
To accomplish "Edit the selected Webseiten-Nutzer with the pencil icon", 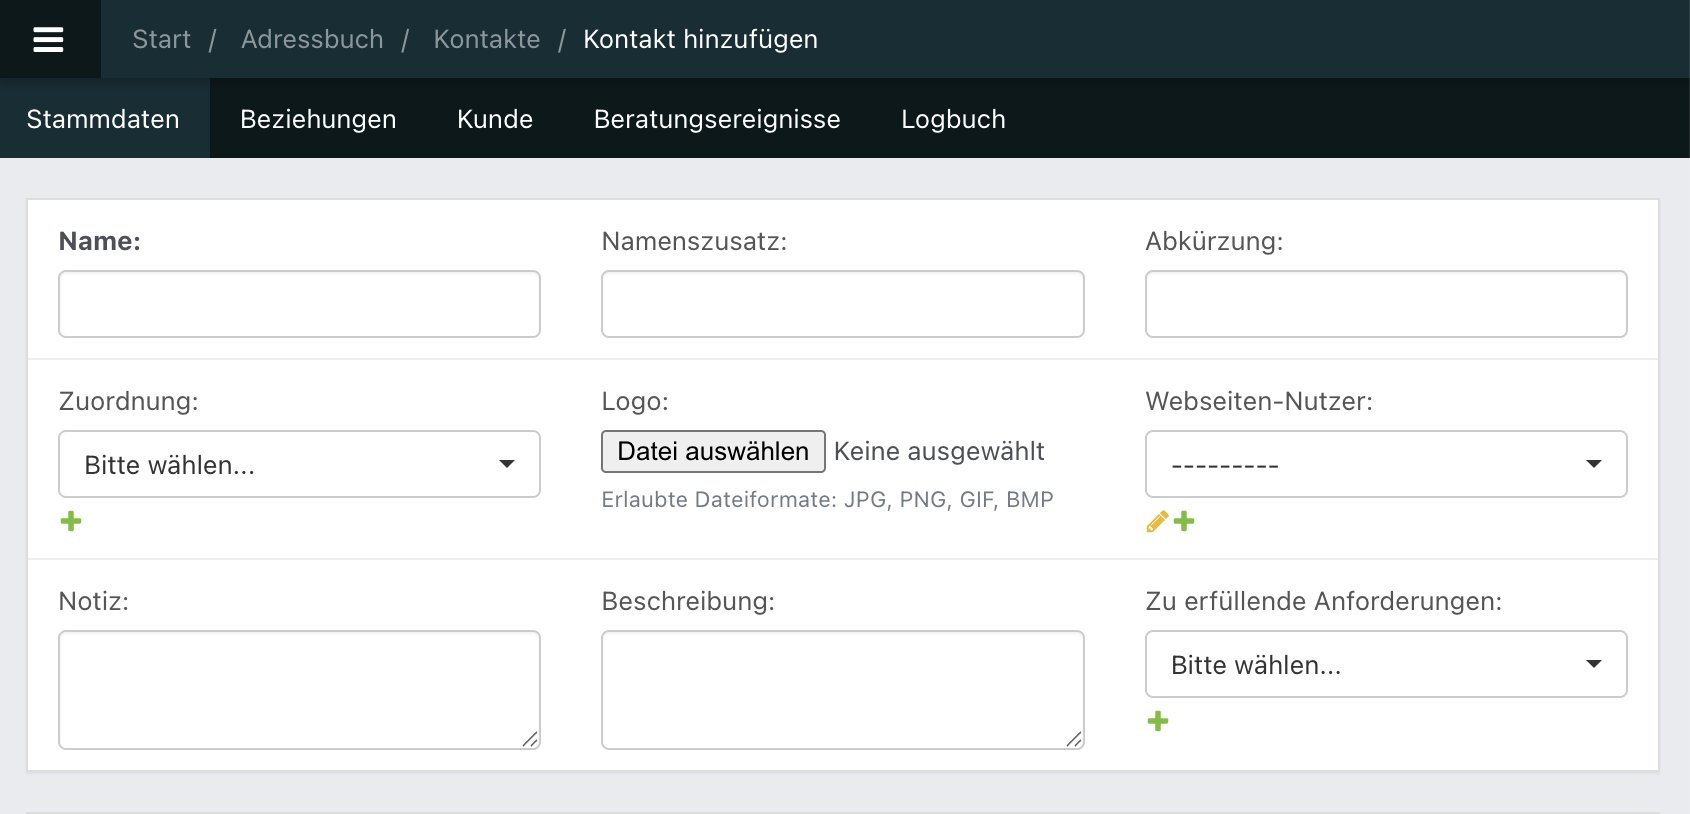I will [x=1157, y=521].
